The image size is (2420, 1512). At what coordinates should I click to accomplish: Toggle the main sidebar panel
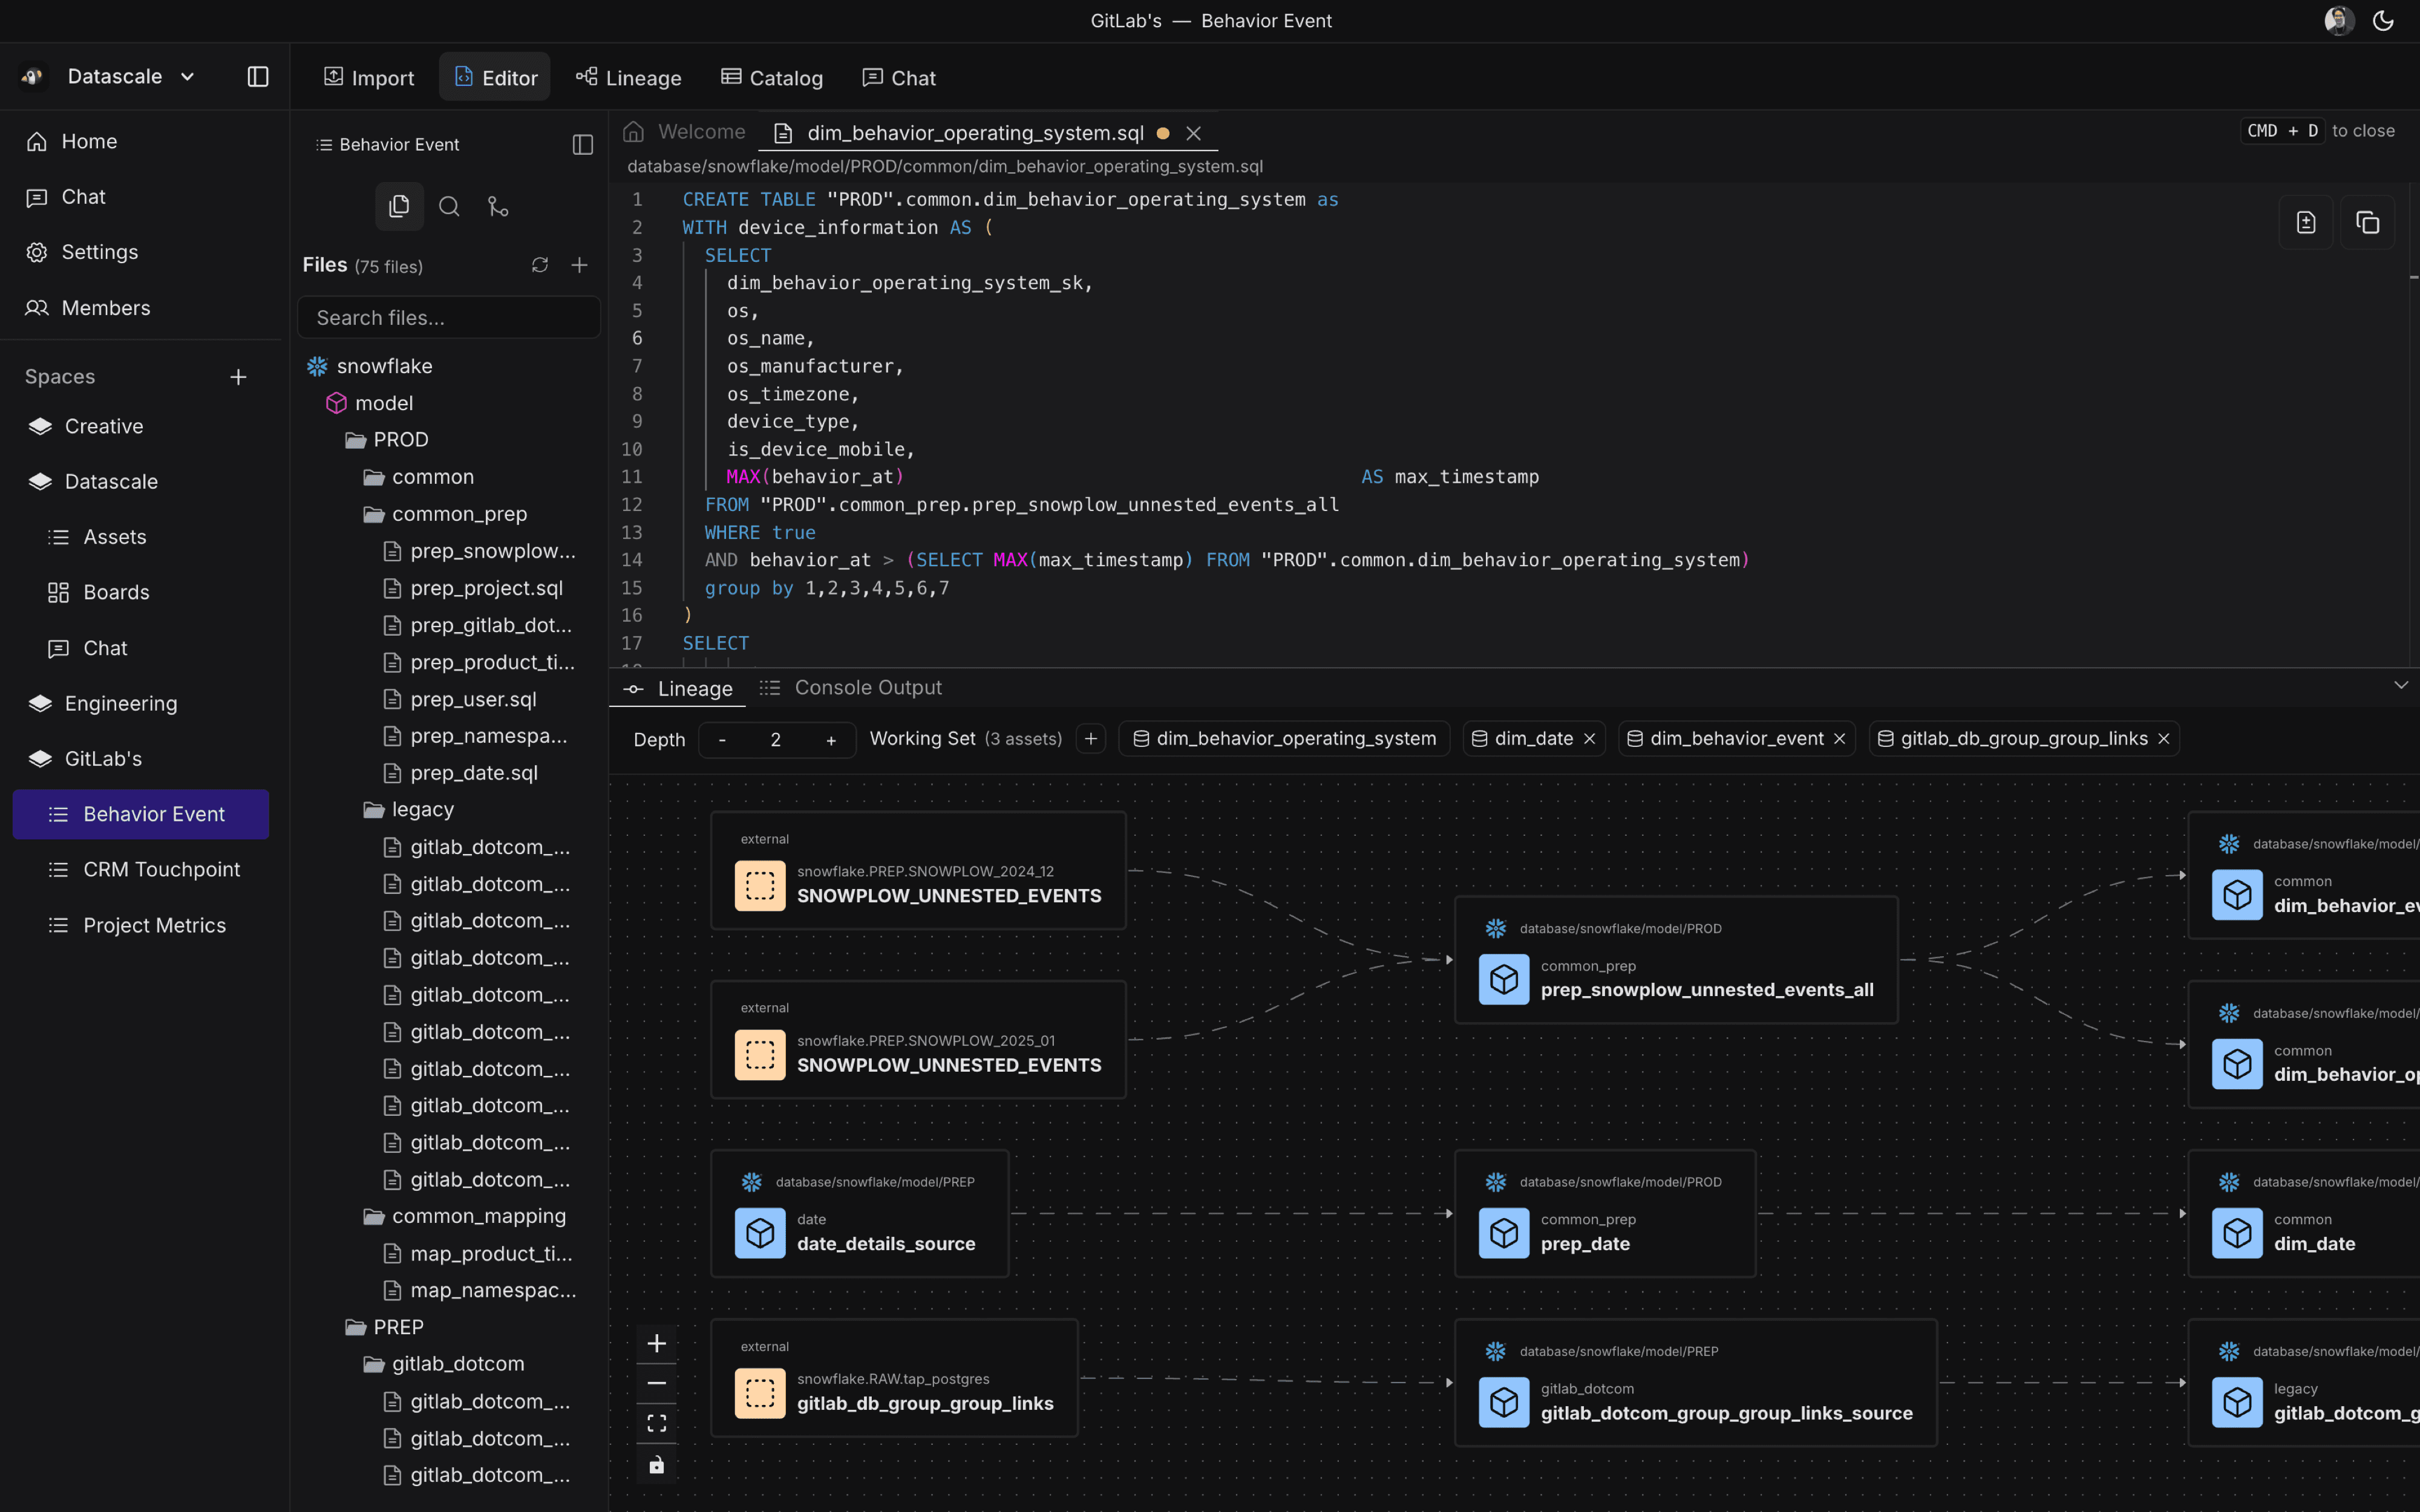coord(258,77)
